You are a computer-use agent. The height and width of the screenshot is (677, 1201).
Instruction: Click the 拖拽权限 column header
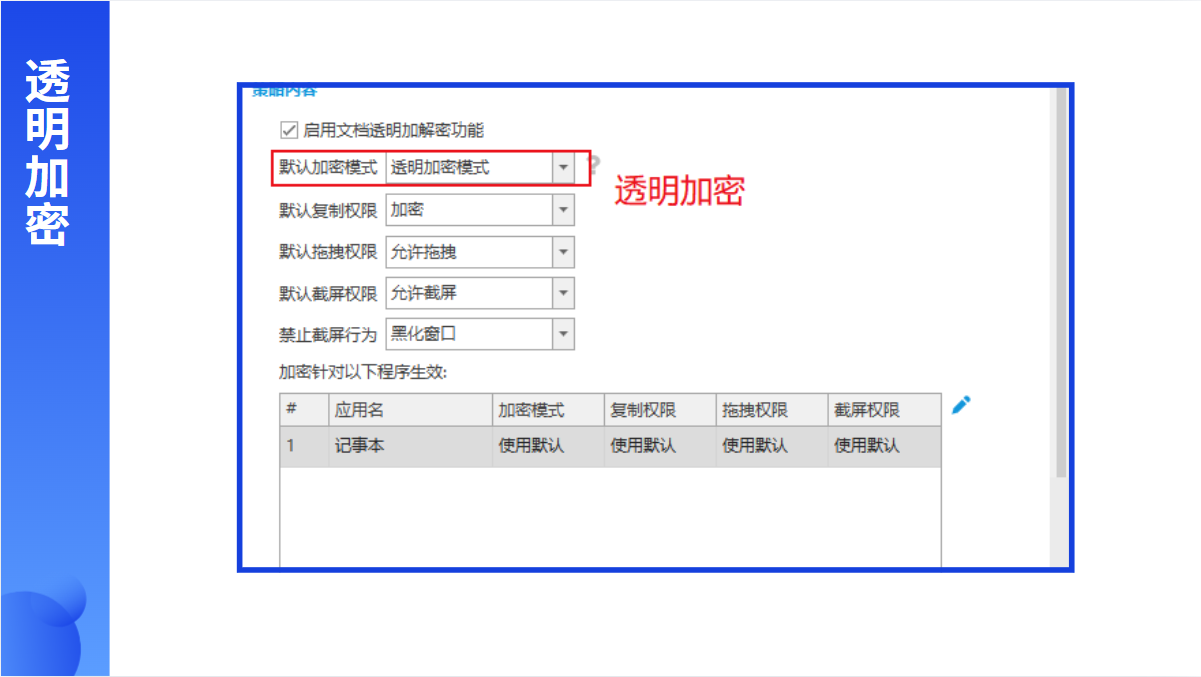click(x=772, y=410)
